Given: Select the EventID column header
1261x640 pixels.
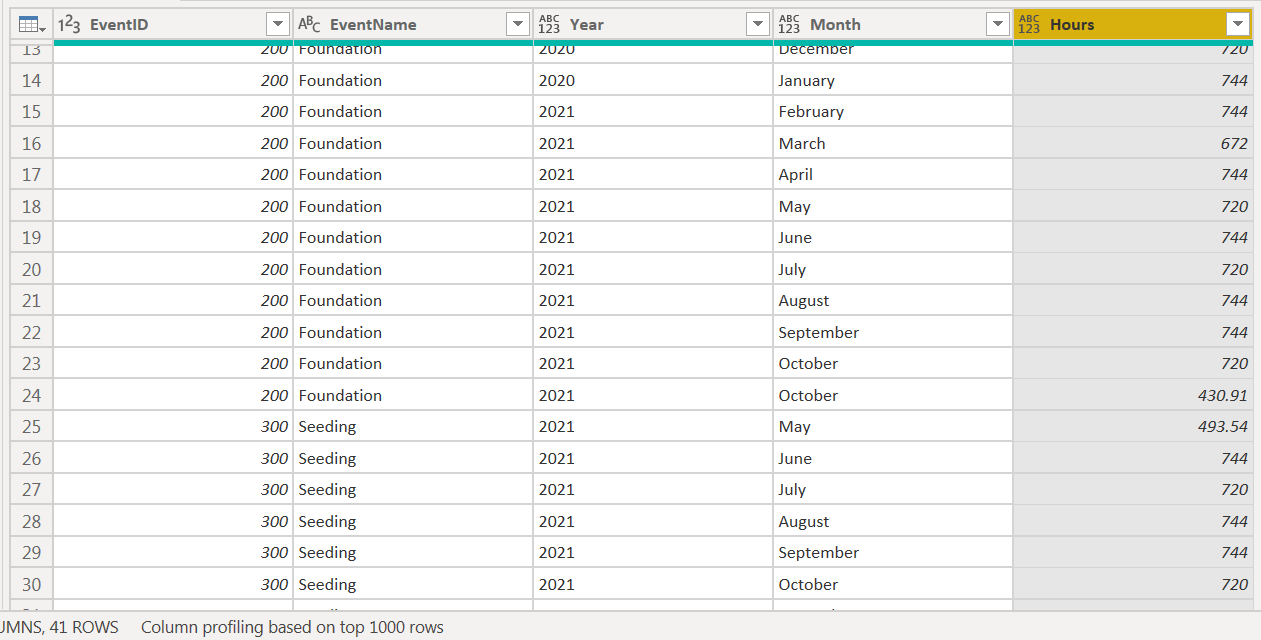Looking at the screenshot, I should [x=173, y=25].
